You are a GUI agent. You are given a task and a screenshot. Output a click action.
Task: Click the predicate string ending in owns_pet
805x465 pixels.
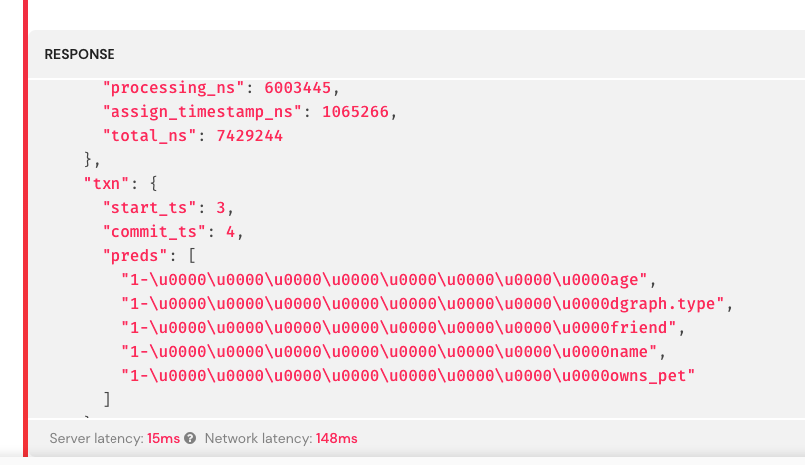[408, 376]
